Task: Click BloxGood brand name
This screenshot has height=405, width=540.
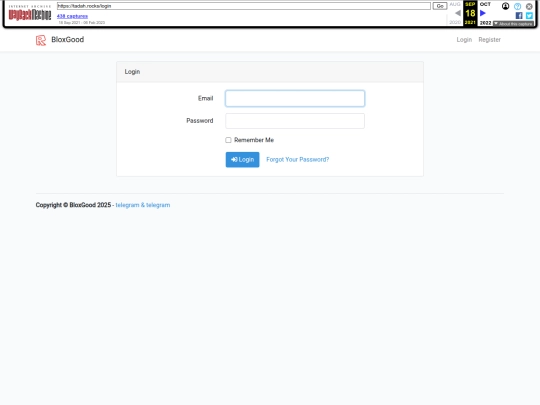Action: click(x=68, y=40)
